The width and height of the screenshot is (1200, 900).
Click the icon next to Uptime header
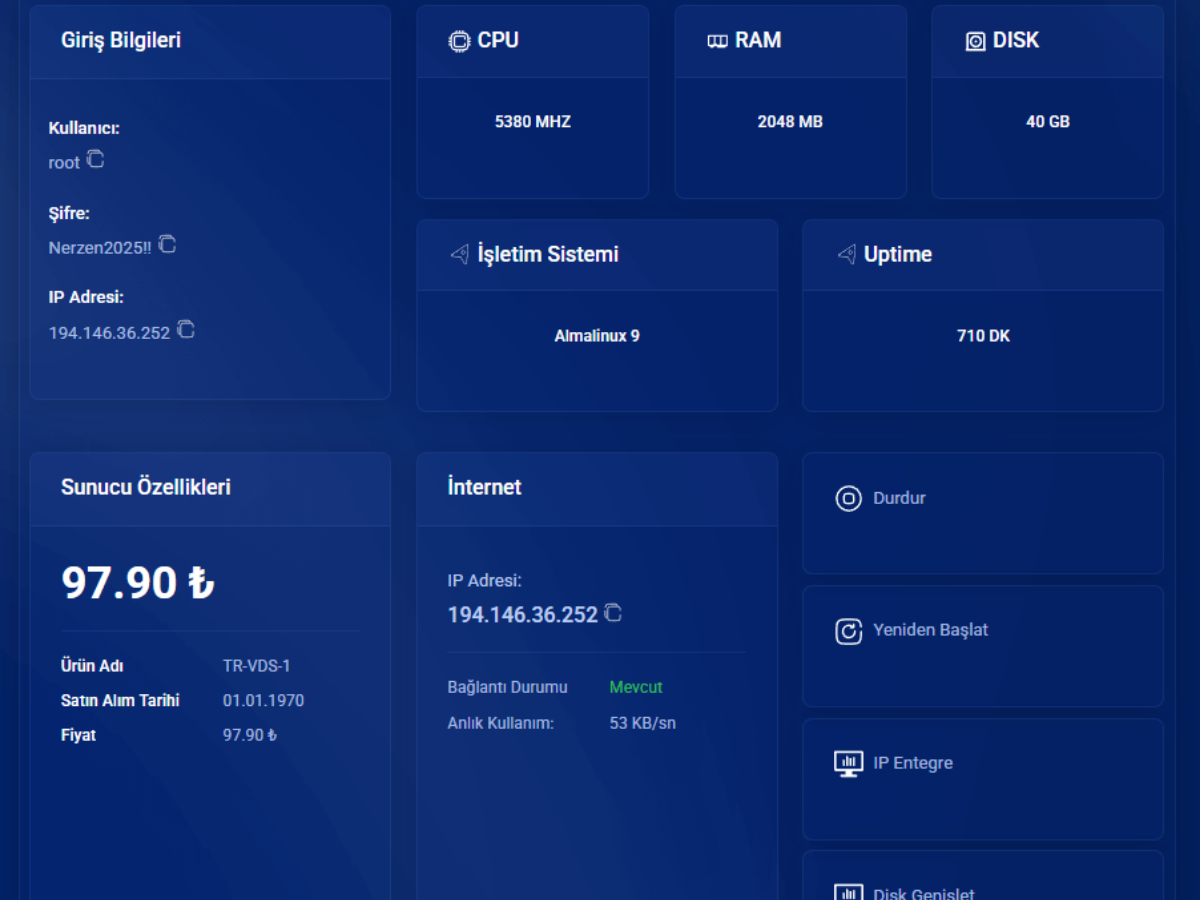(x=848, y=255)
